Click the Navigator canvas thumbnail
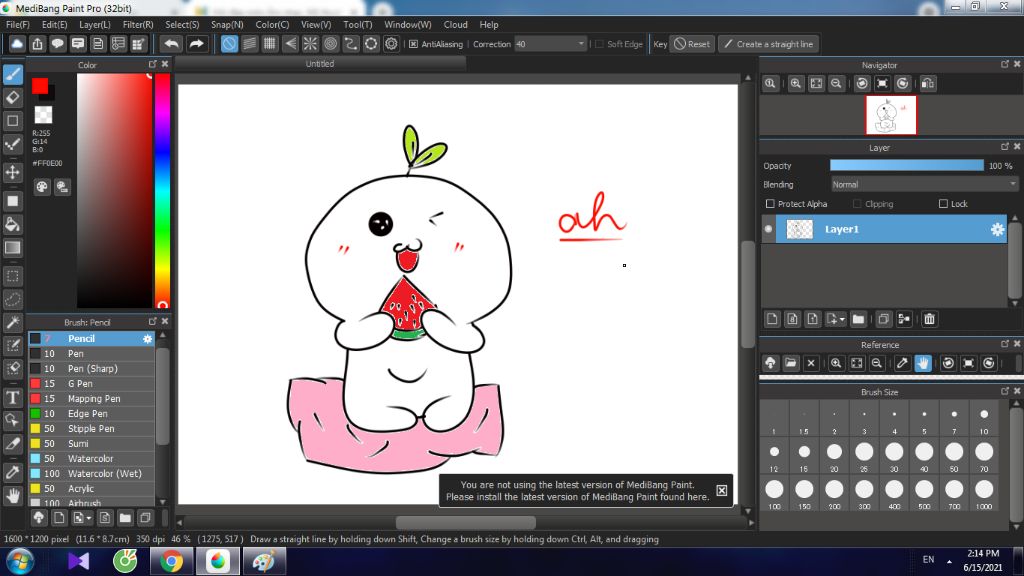This screenshot has height=576, width=1024. click(891, 115)
